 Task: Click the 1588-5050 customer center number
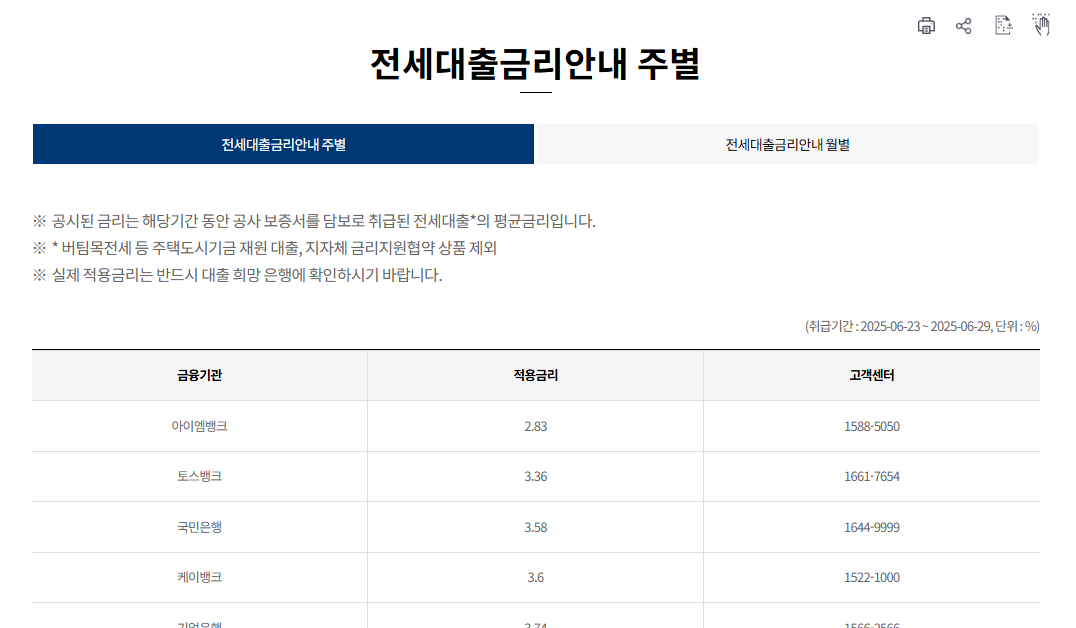coord(871,425)
